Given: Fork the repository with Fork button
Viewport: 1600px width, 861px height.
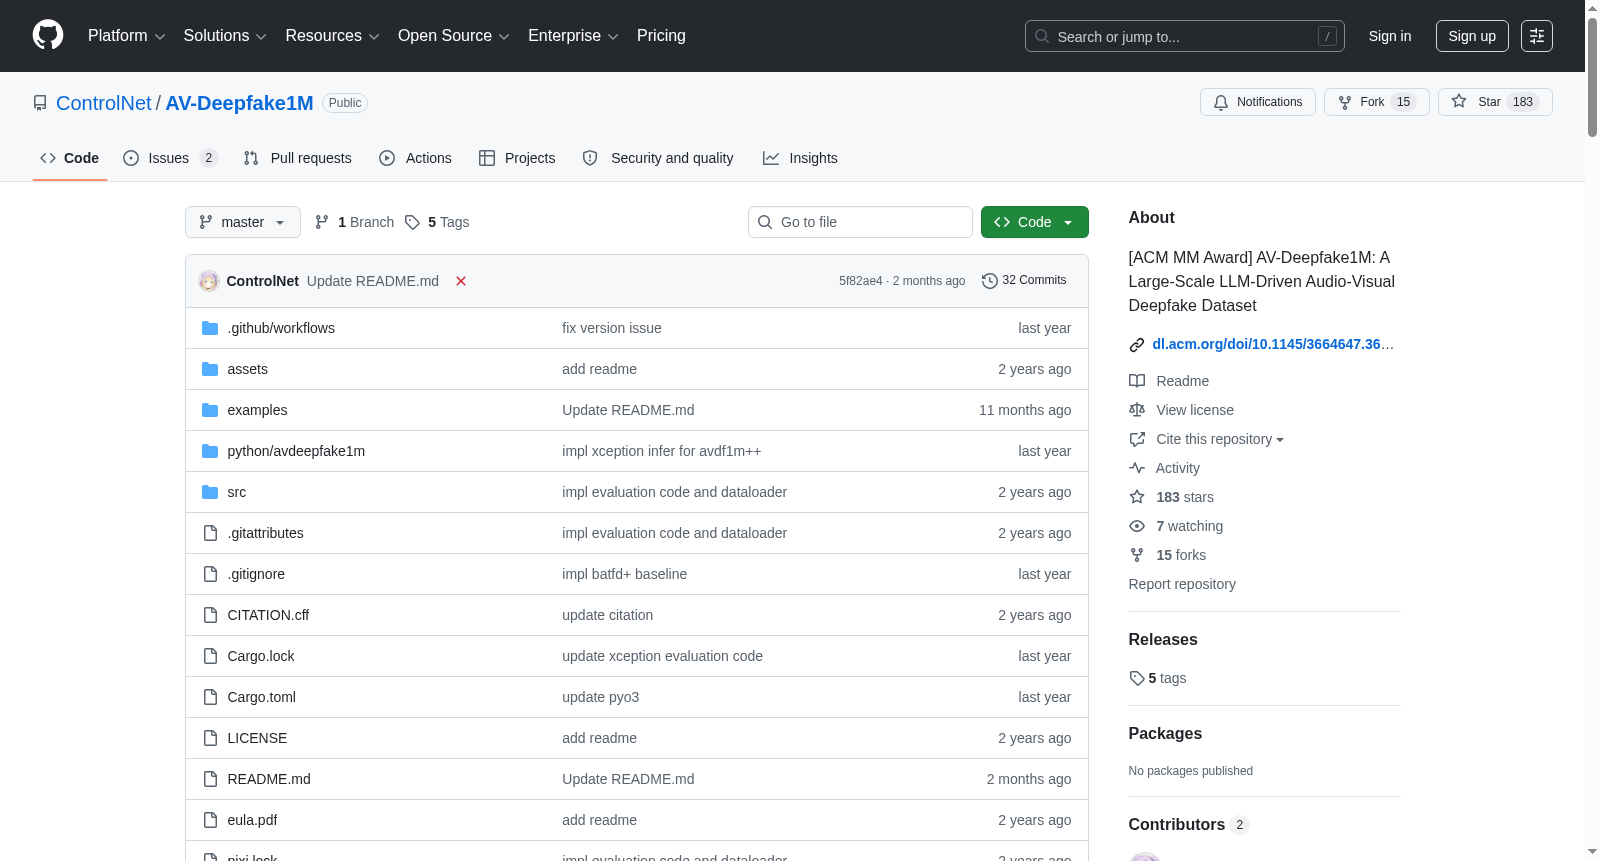Looking at the screenshot, I should pyautogui.click(x=1377, y=102).
